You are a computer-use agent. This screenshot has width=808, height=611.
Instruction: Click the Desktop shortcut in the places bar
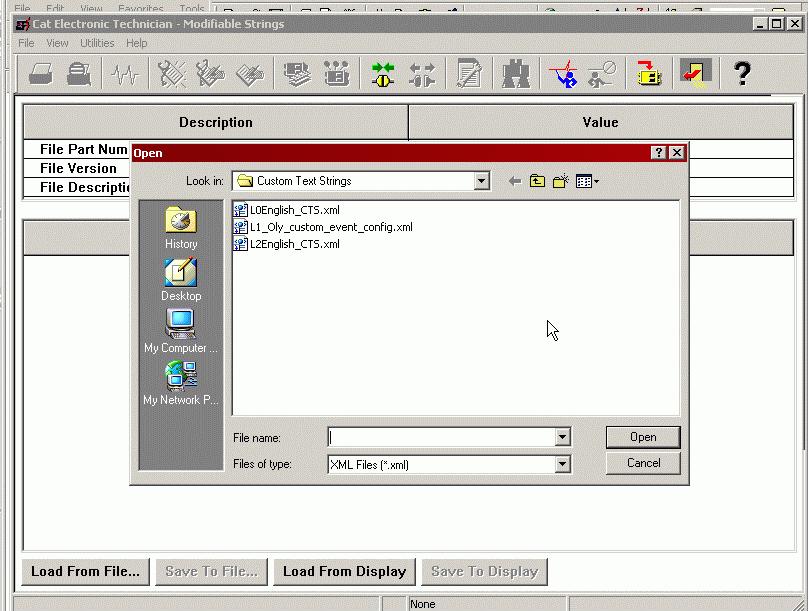(x=181, y=280)
